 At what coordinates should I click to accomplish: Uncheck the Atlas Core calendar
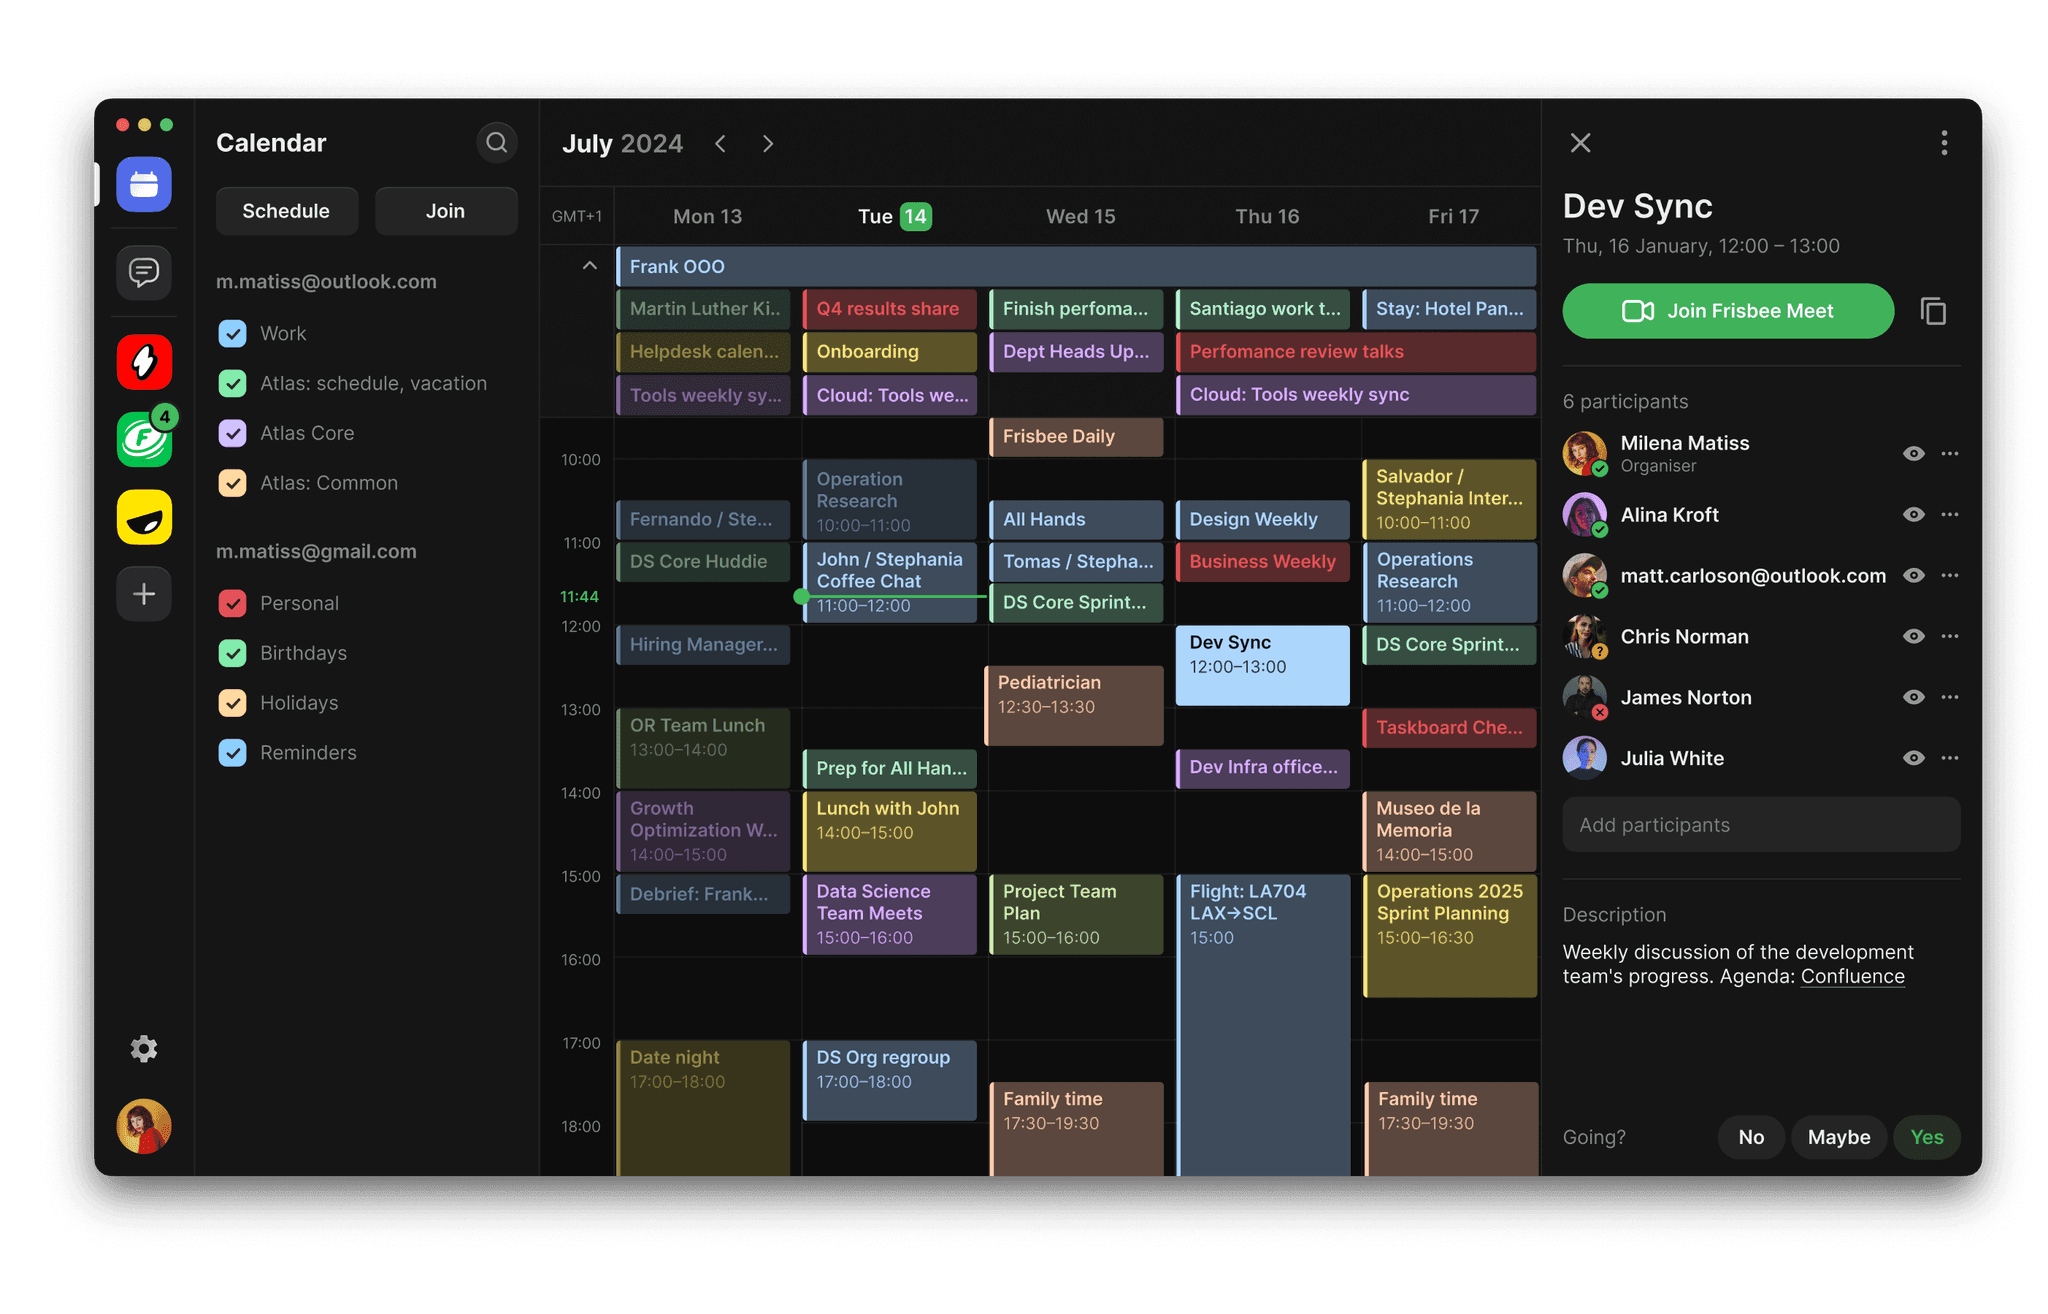[x=232, y=433]
